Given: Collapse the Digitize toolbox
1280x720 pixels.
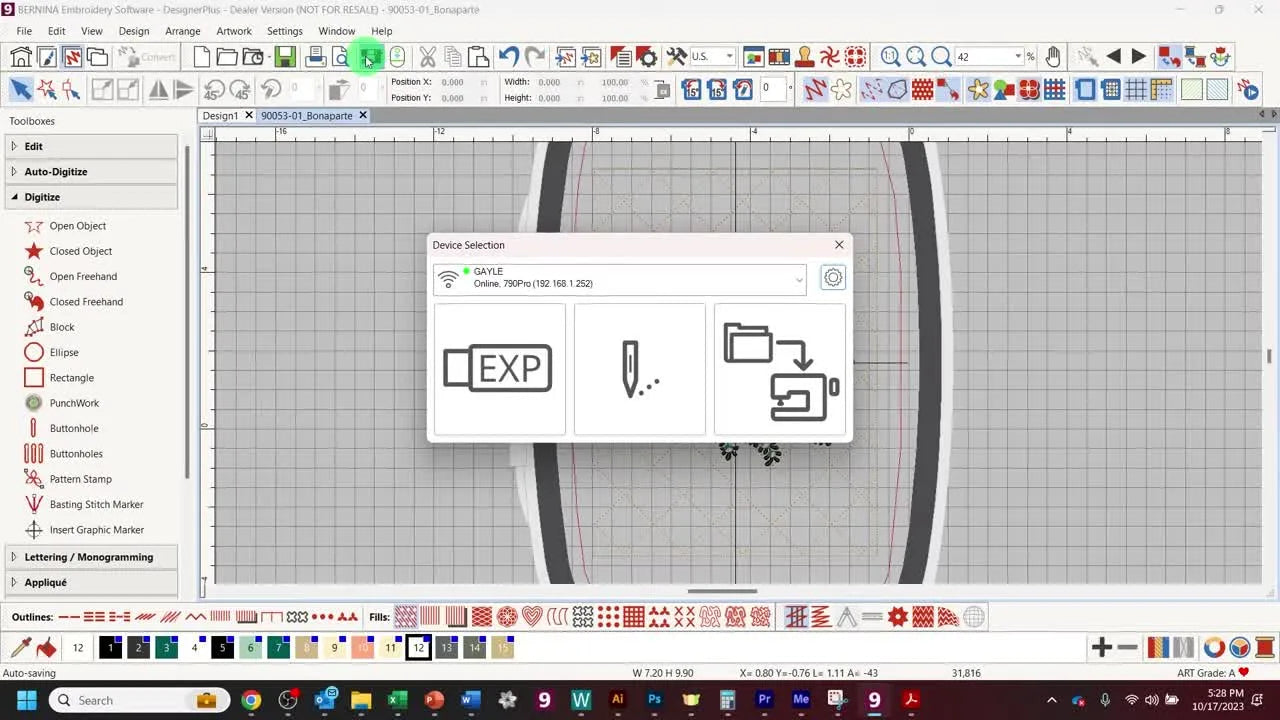Looking at the screenshot, I should [x=92, y=197].
